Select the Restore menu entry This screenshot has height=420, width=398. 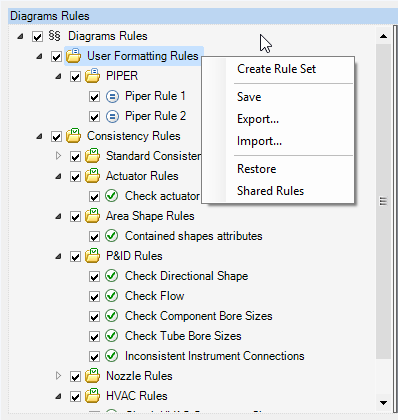tap(256, 169)
